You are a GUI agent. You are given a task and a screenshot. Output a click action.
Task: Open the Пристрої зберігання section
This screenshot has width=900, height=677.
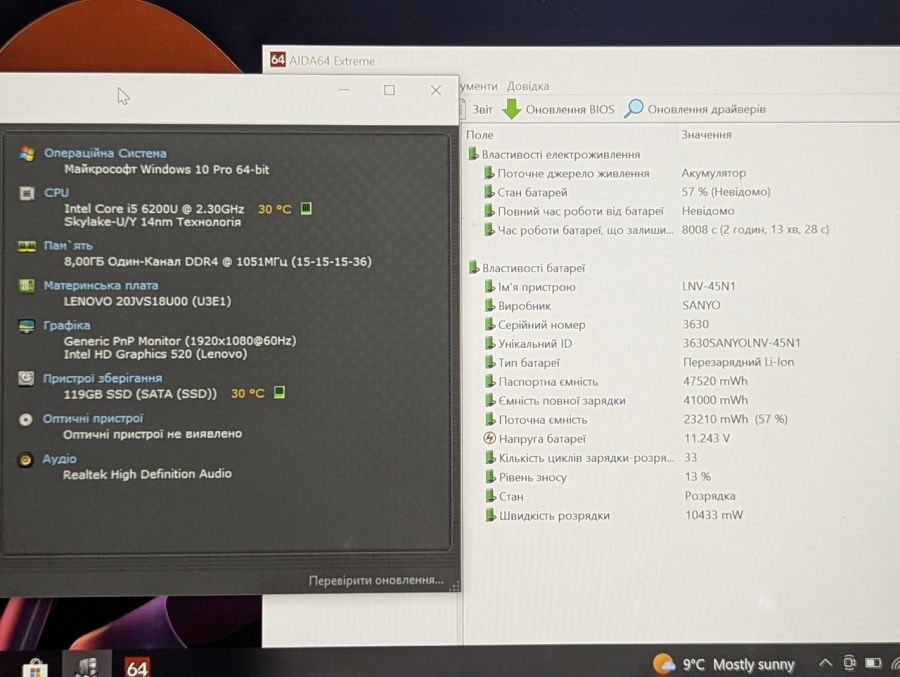click(102, 378)
